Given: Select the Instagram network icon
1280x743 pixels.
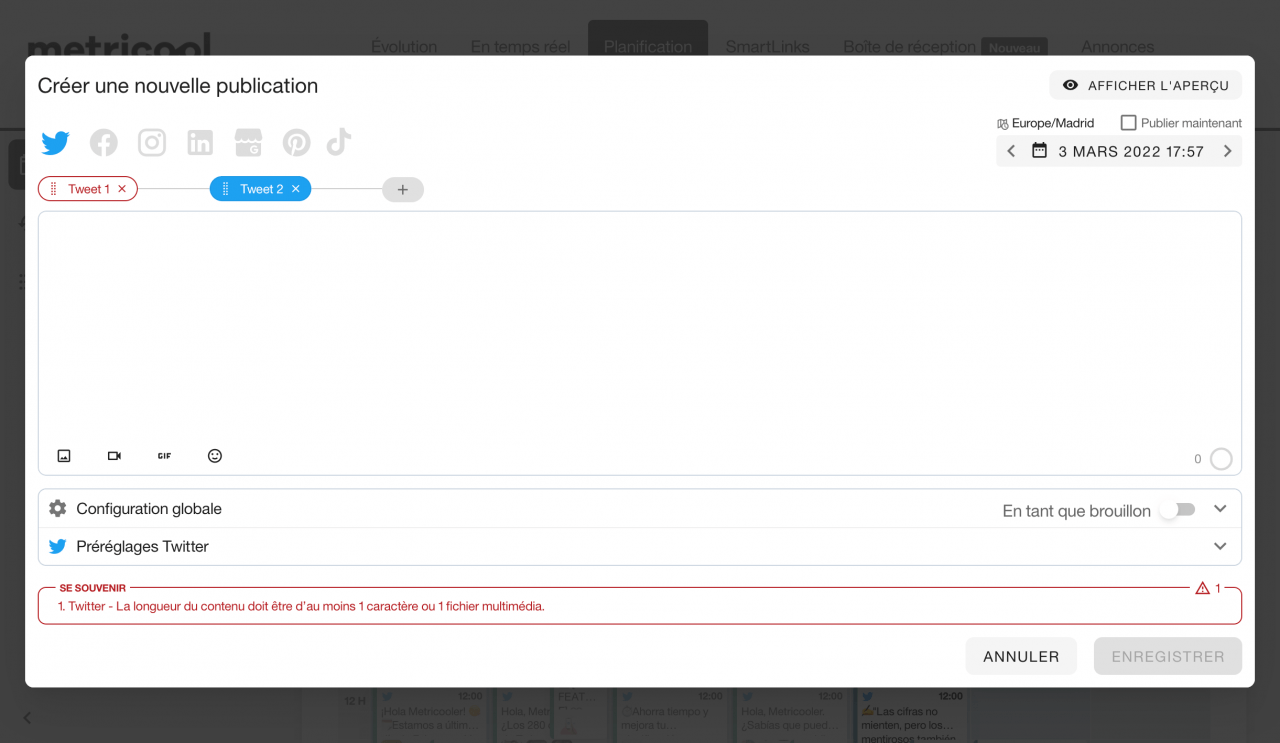Looking at the screenshot, I should click(x=151, y=142).
